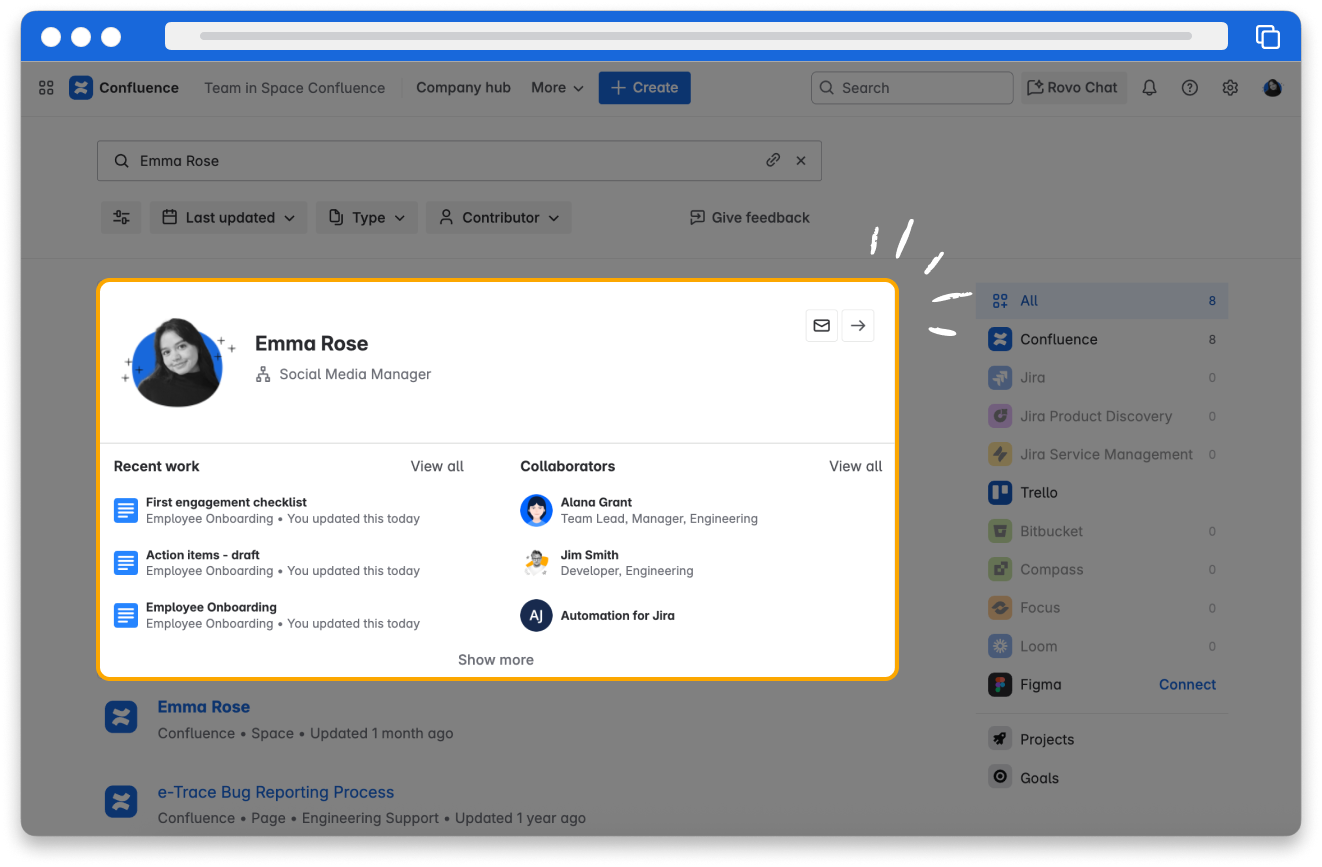Open Emma Rose's profile with arrow icon

858,325
